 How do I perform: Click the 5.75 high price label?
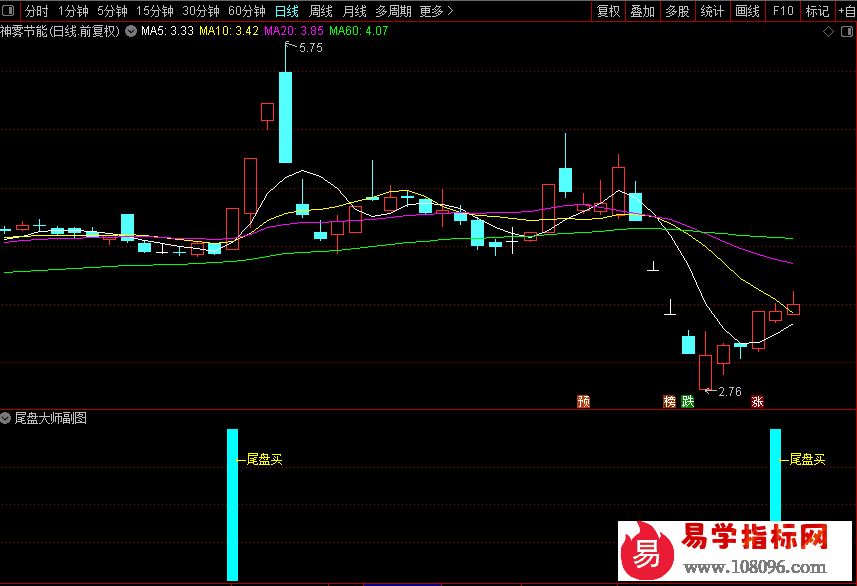[x=310, y=48]
